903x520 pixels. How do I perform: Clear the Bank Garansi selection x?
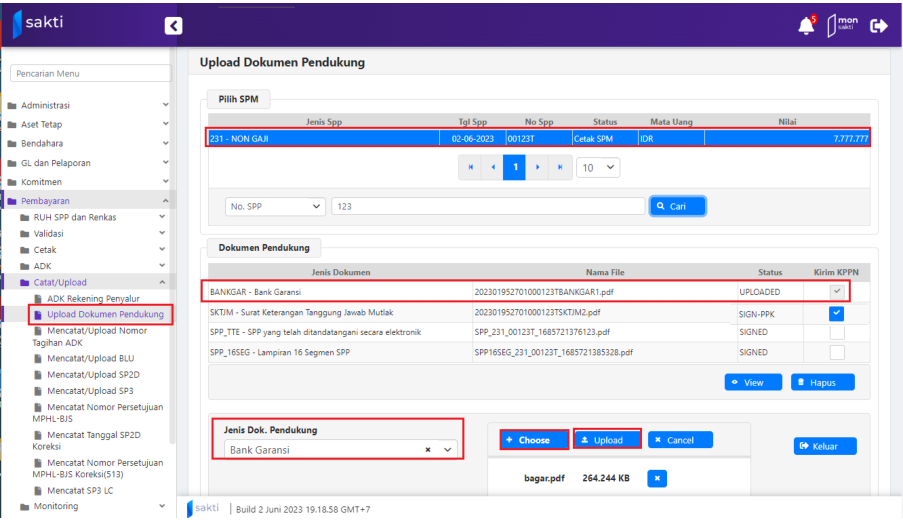428,450
